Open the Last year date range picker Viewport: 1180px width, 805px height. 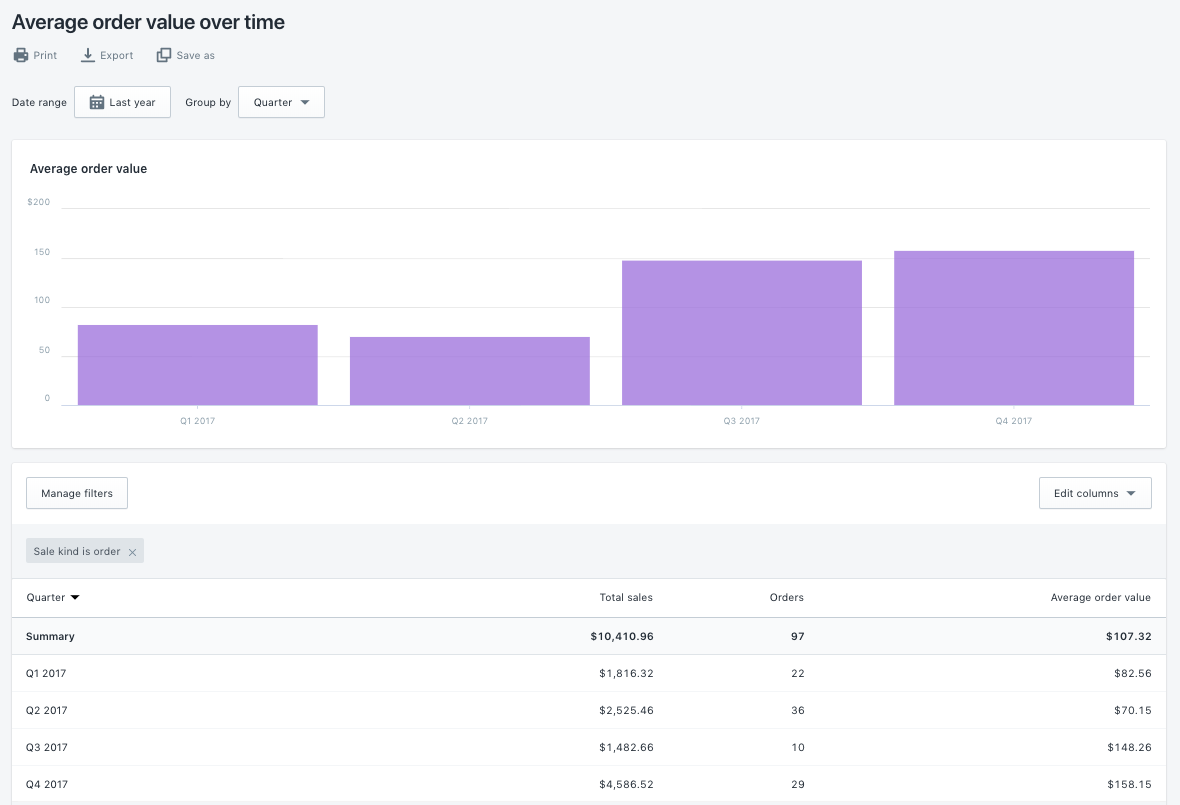coord(123,102)
